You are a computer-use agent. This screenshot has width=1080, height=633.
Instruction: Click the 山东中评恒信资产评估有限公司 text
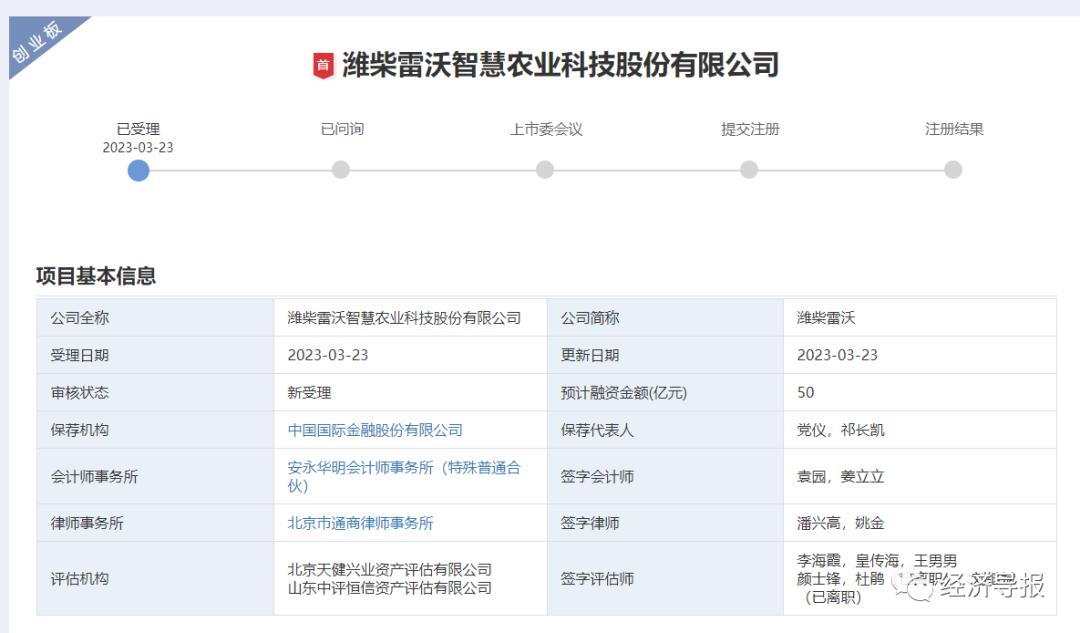point(390,588)
